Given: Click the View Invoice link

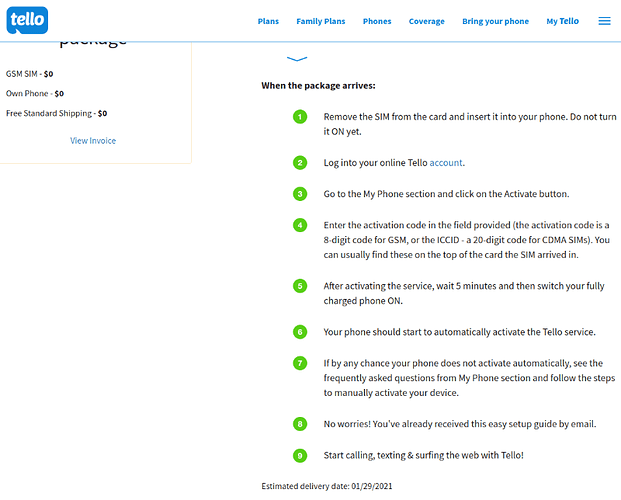Looking at the screenshot, I should point(93,141).
